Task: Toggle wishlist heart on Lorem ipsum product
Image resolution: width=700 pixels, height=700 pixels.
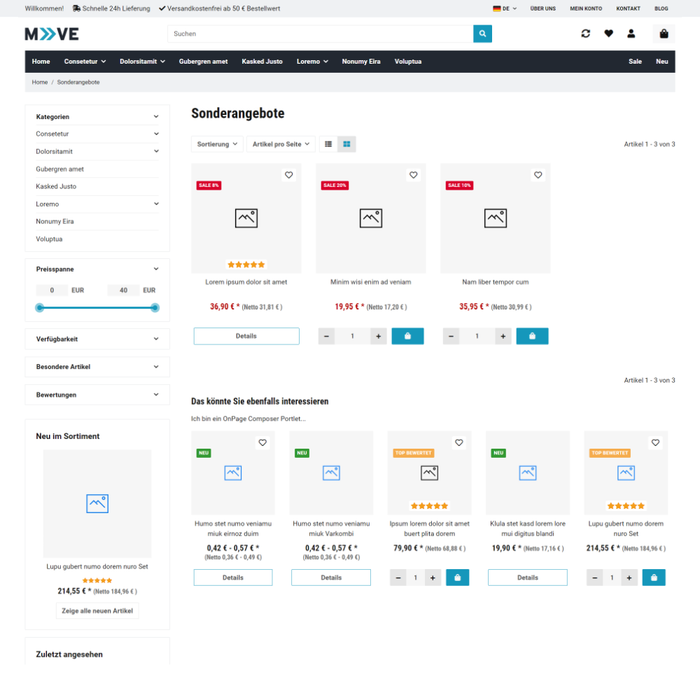Action: (289, 175)
